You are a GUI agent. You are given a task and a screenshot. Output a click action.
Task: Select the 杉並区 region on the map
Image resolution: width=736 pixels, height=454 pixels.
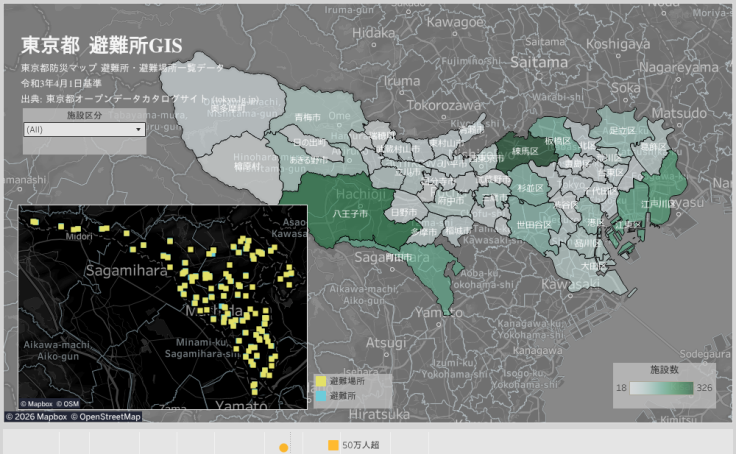(530, 188)
